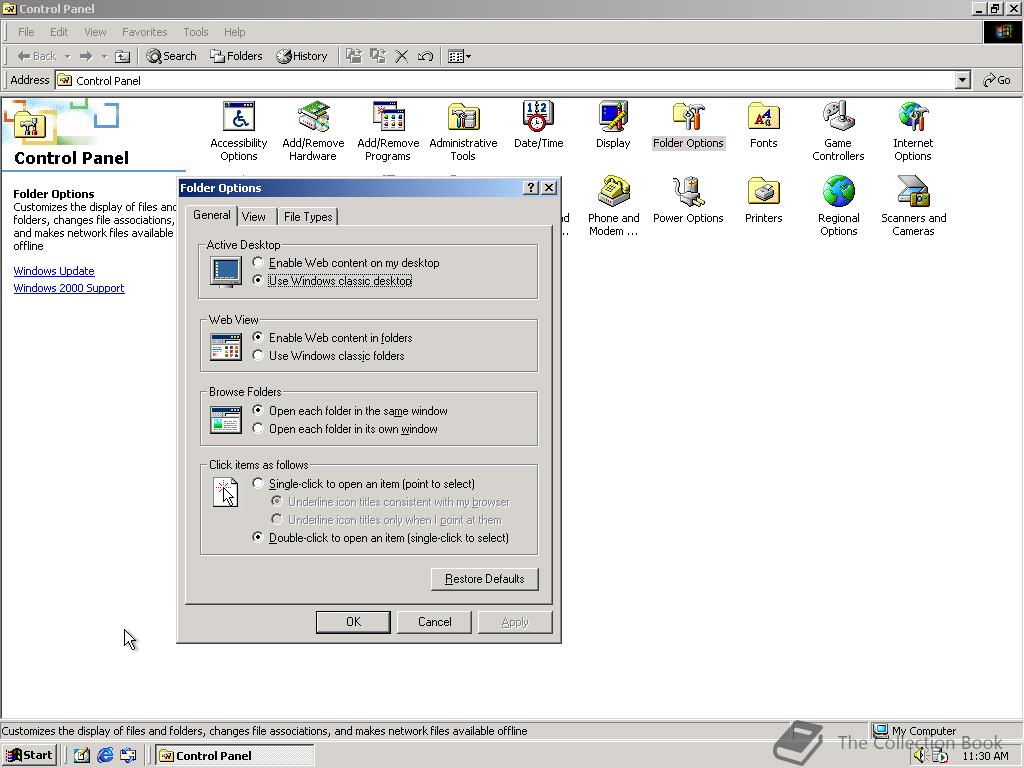Click the Move To toolbar icon
Image resolution: width=1024 pixels, height=768 pixels.
click(353, 56)
